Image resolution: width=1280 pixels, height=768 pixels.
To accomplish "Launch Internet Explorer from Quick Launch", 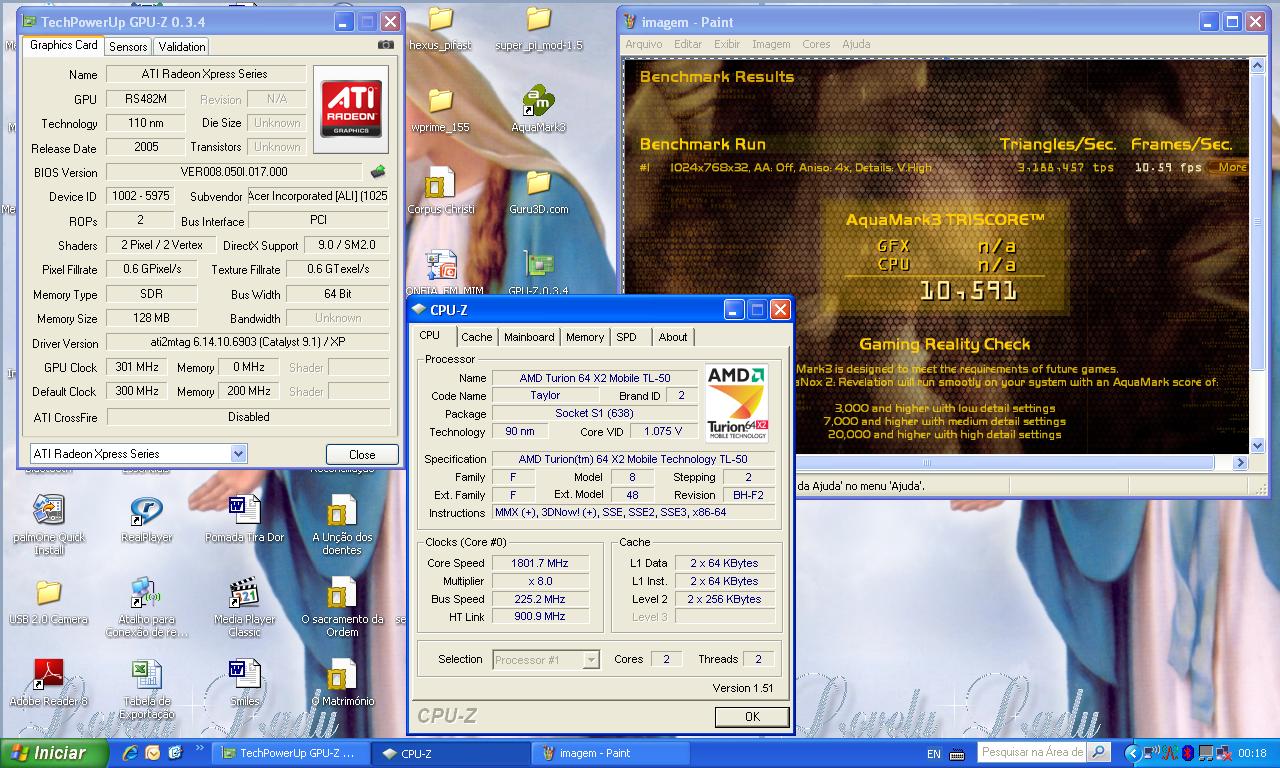I will (x=129, y=753).
